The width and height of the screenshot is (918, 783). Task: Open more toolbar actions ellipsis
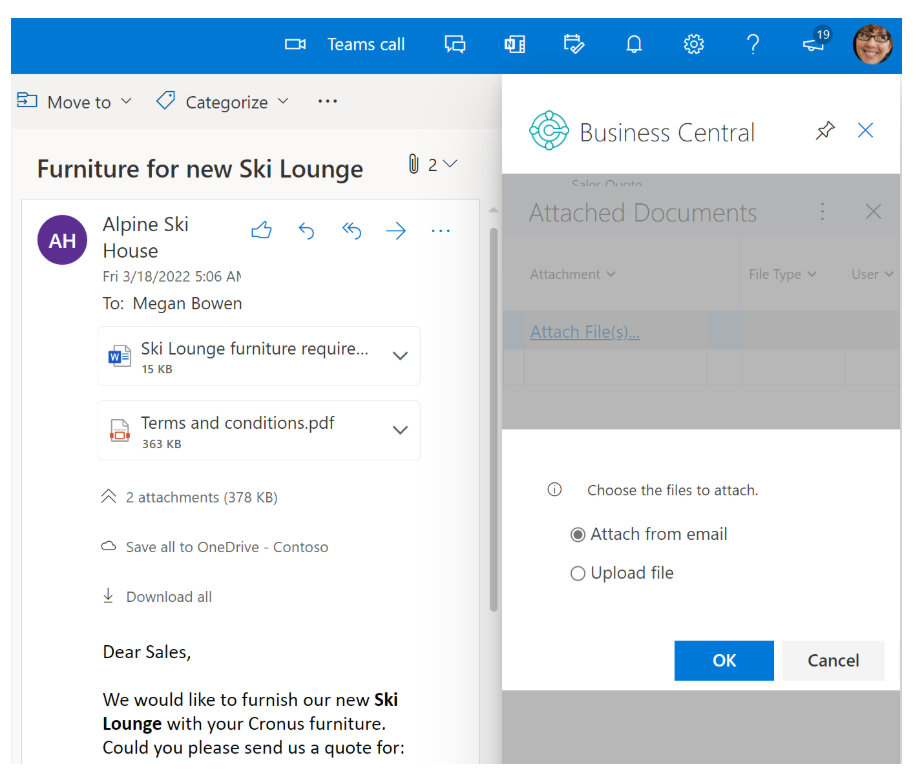327,101
